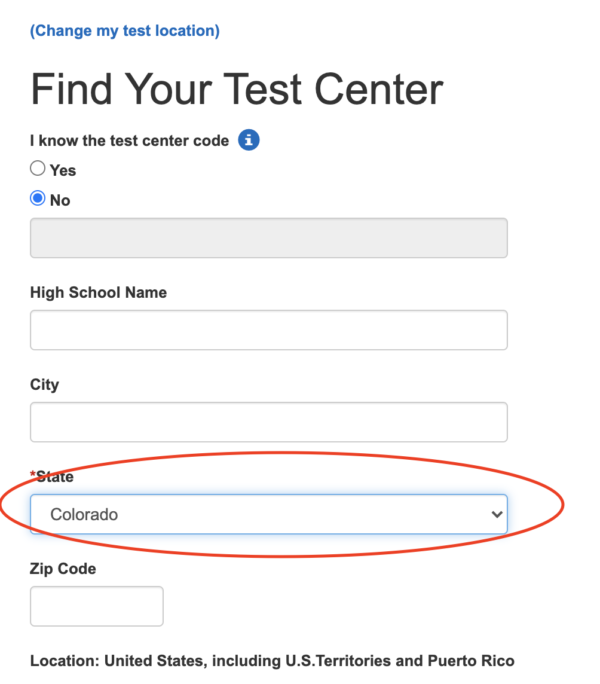Select the No radio button
The width and height of the screenshot is (600, 684).
tap(38, 198)
